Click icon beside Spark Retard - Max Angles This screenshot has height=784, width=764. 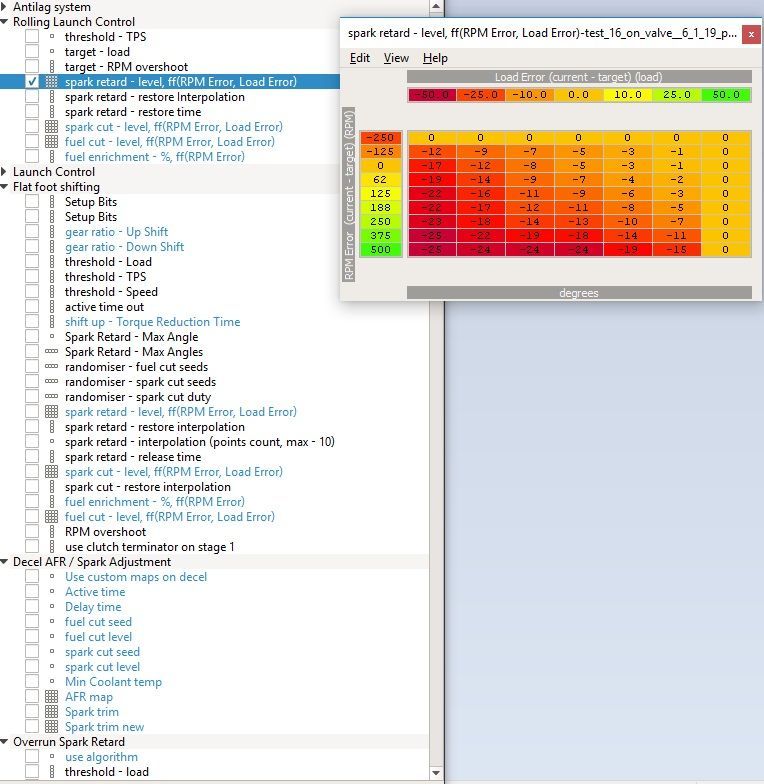tap(52, 352)
